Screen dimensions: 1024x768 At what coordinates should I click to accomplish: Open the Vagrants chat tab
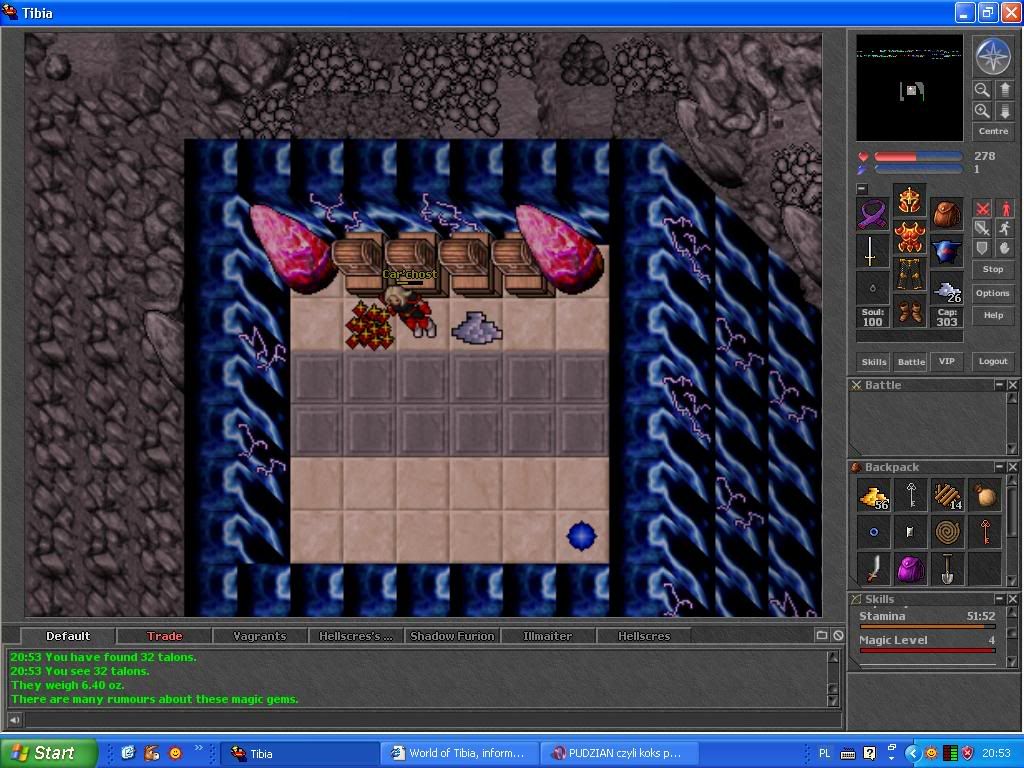point(260,636)
